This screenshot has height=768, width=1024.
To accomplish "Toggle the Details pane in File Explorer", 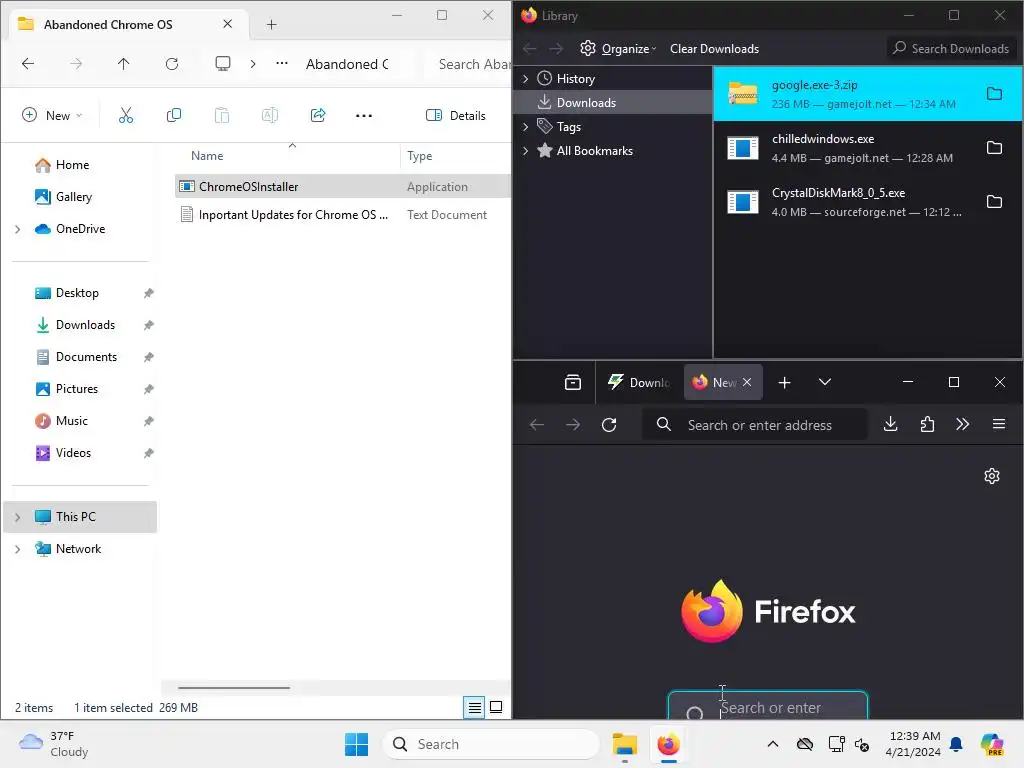I will tap(456, 116).
